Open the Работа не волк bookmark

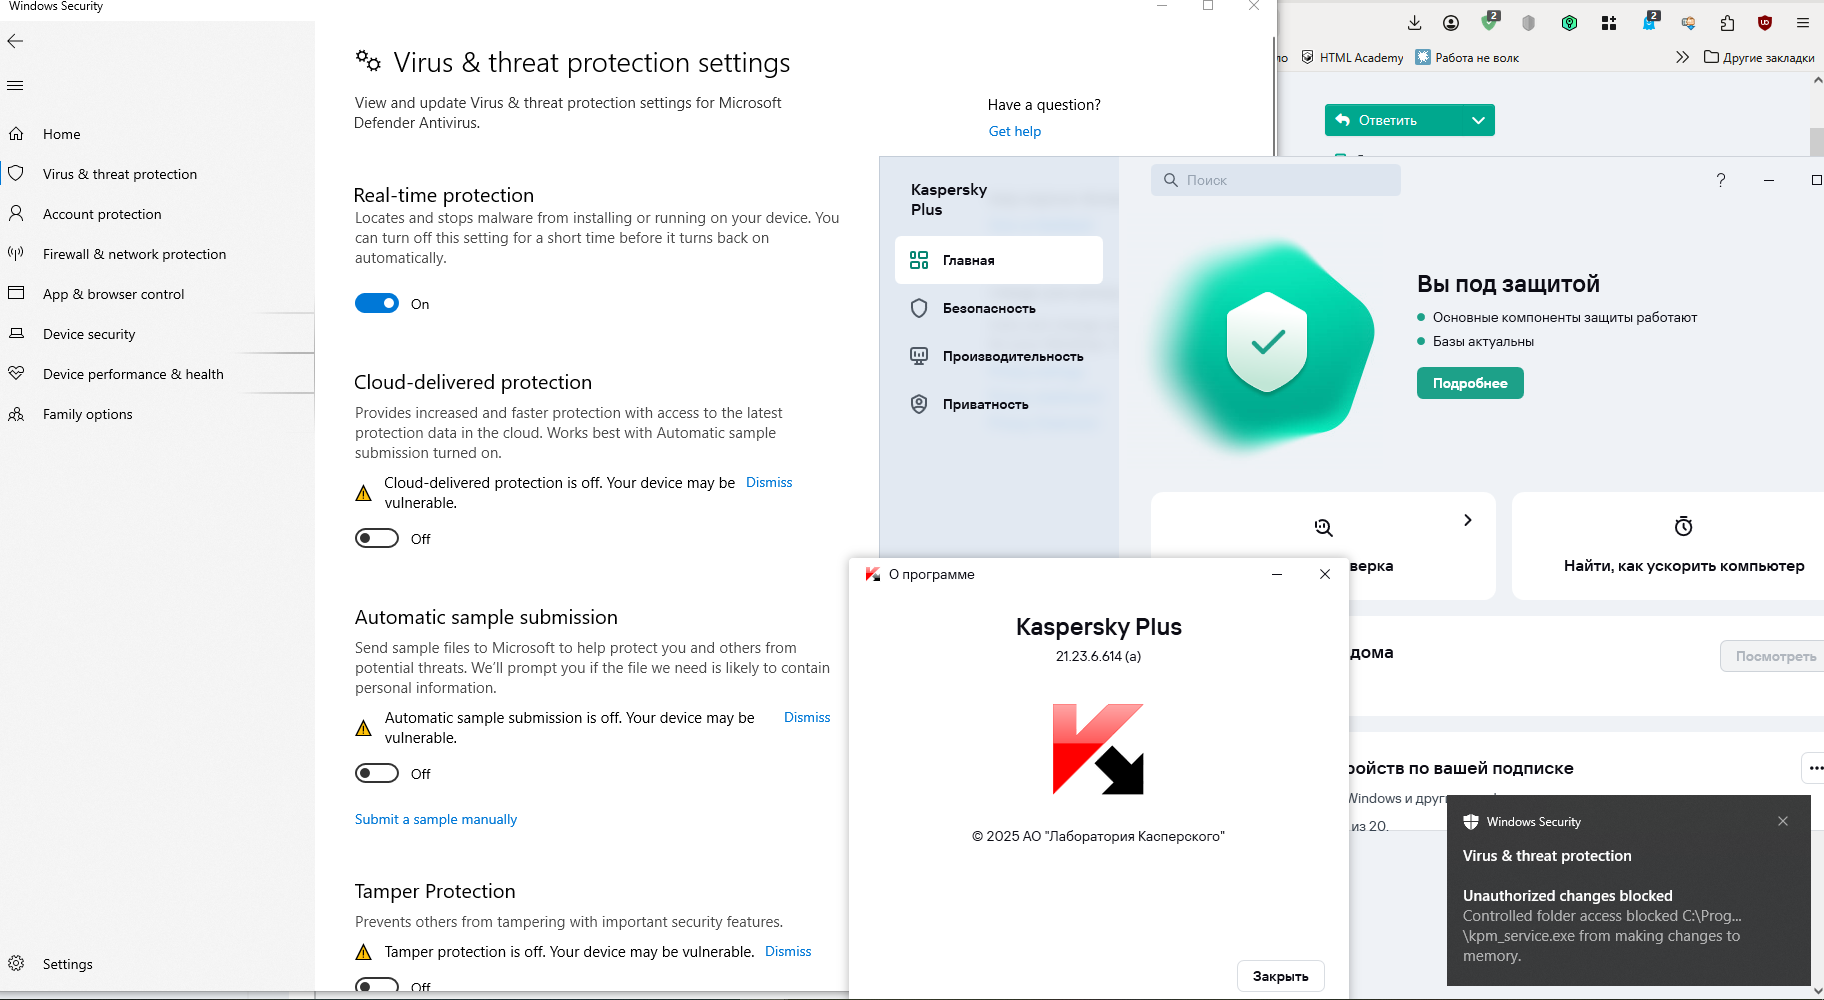(1467, 58)
